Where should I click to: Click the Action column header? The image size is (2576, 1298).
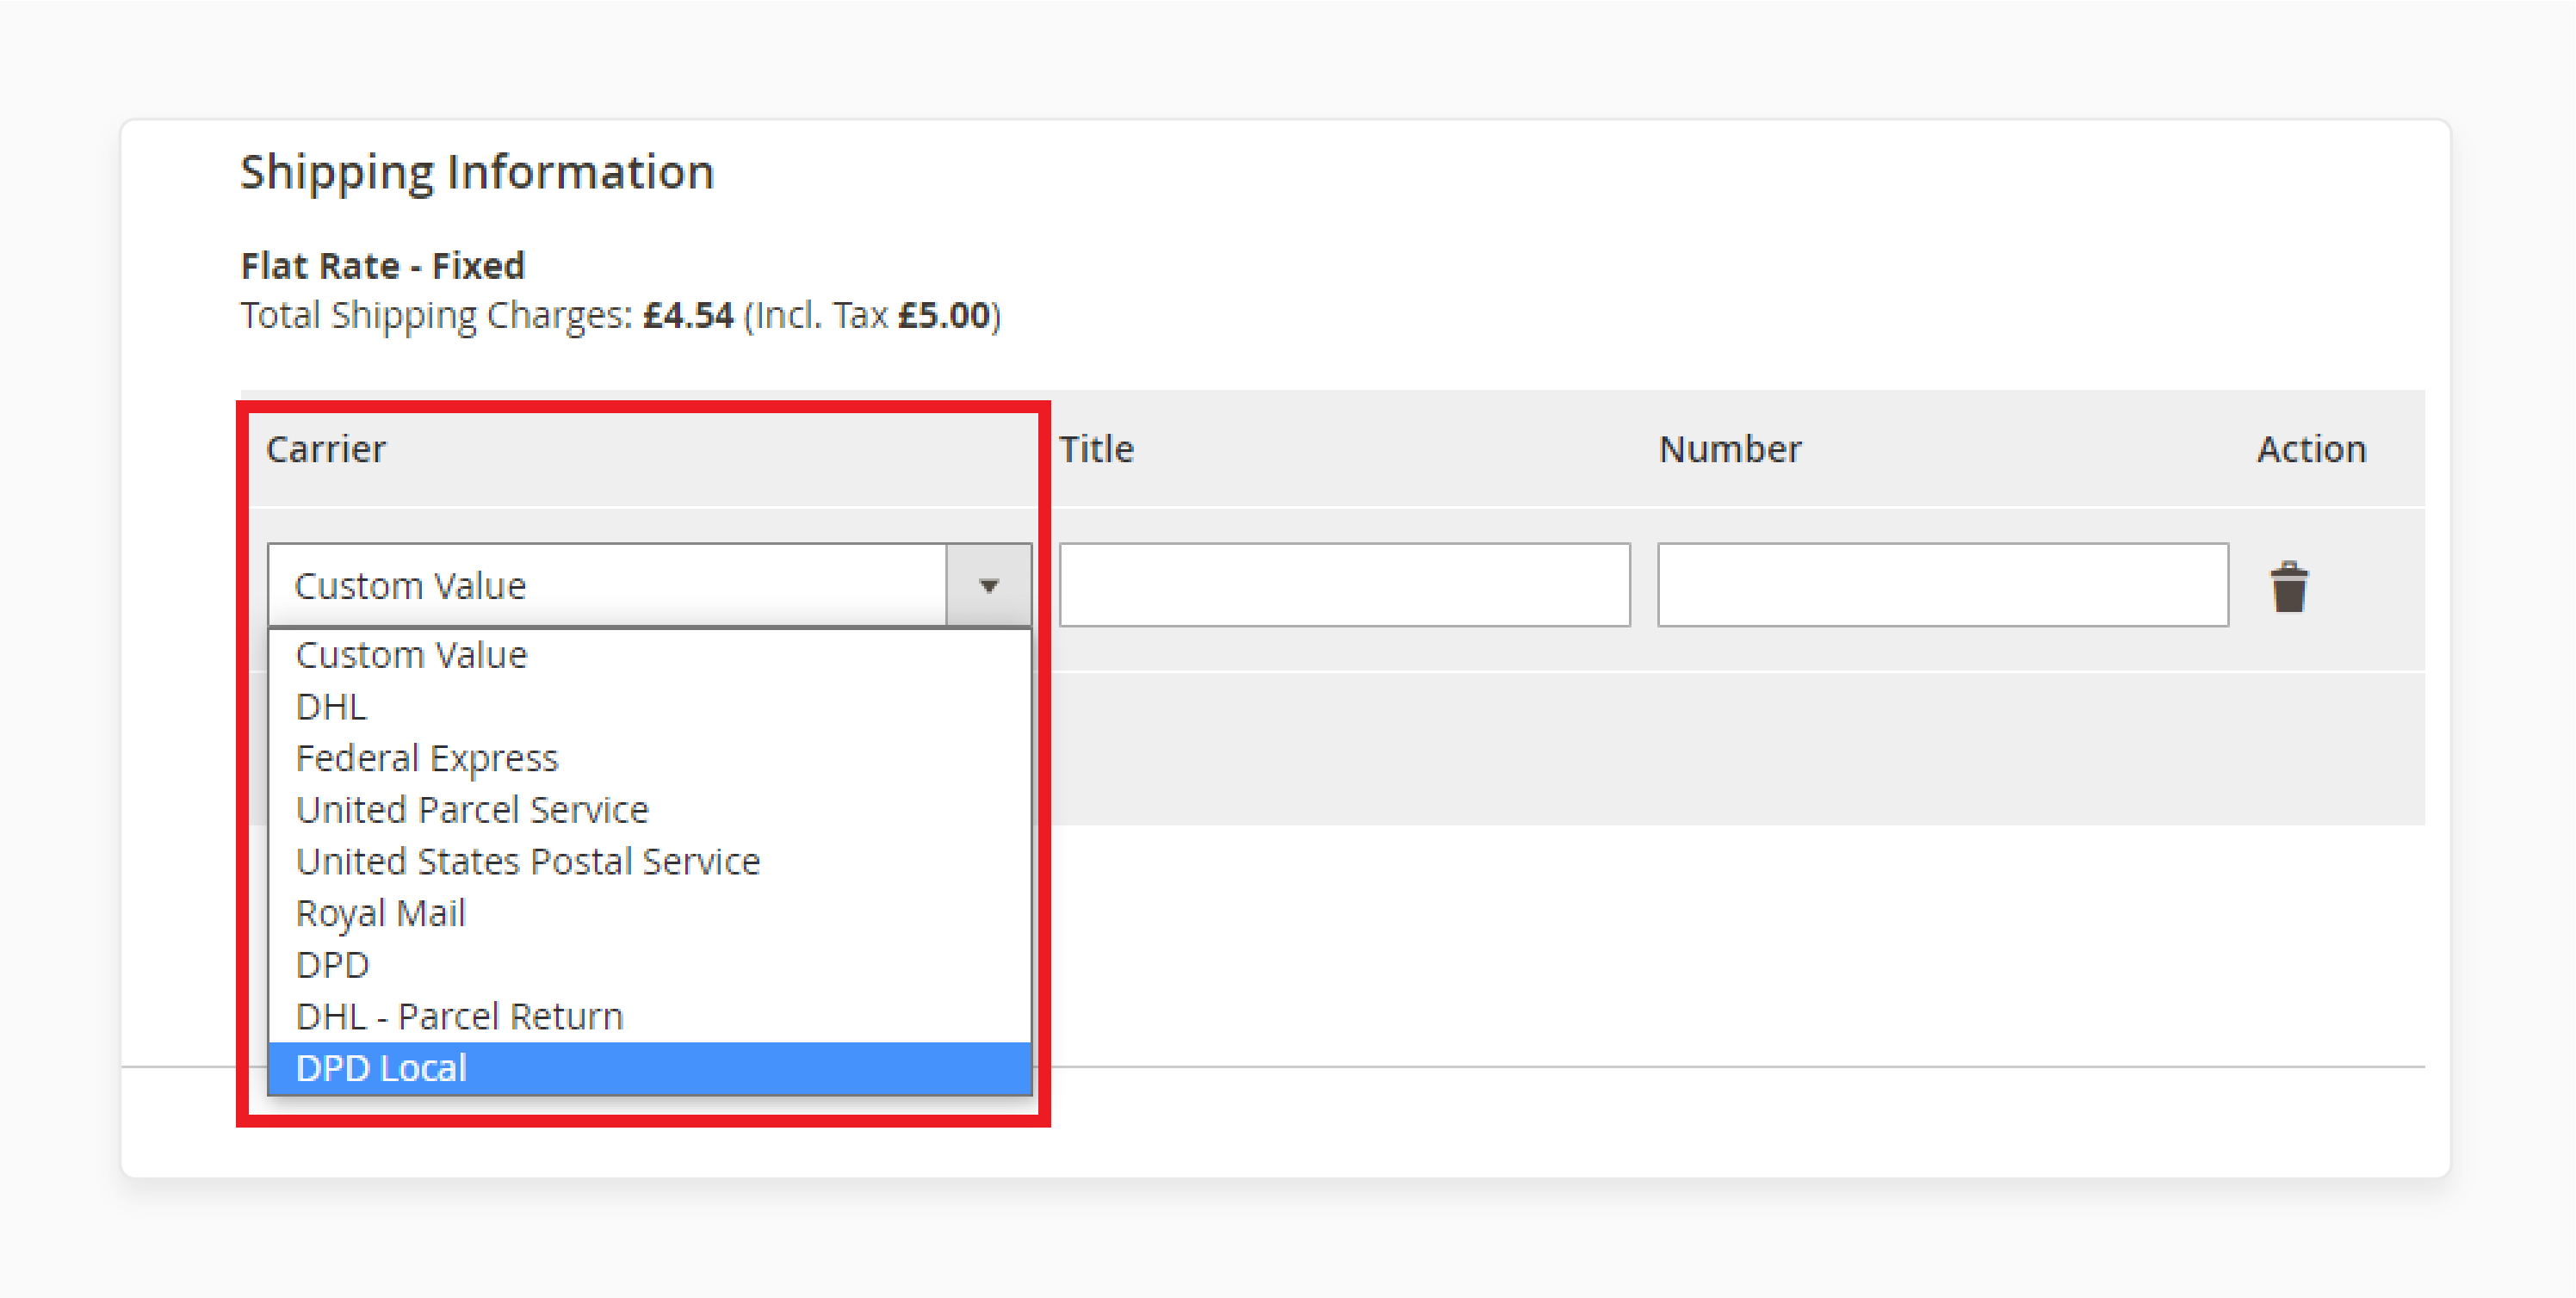(2311, 449)
